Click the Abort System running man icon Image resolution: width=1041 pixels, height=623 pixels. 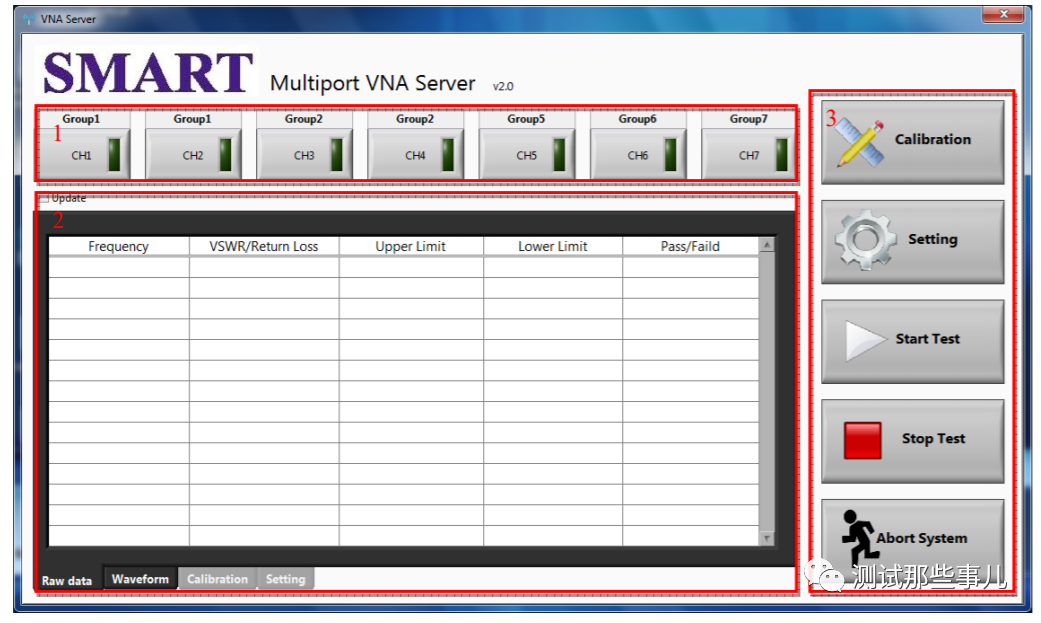pos(859,537)
